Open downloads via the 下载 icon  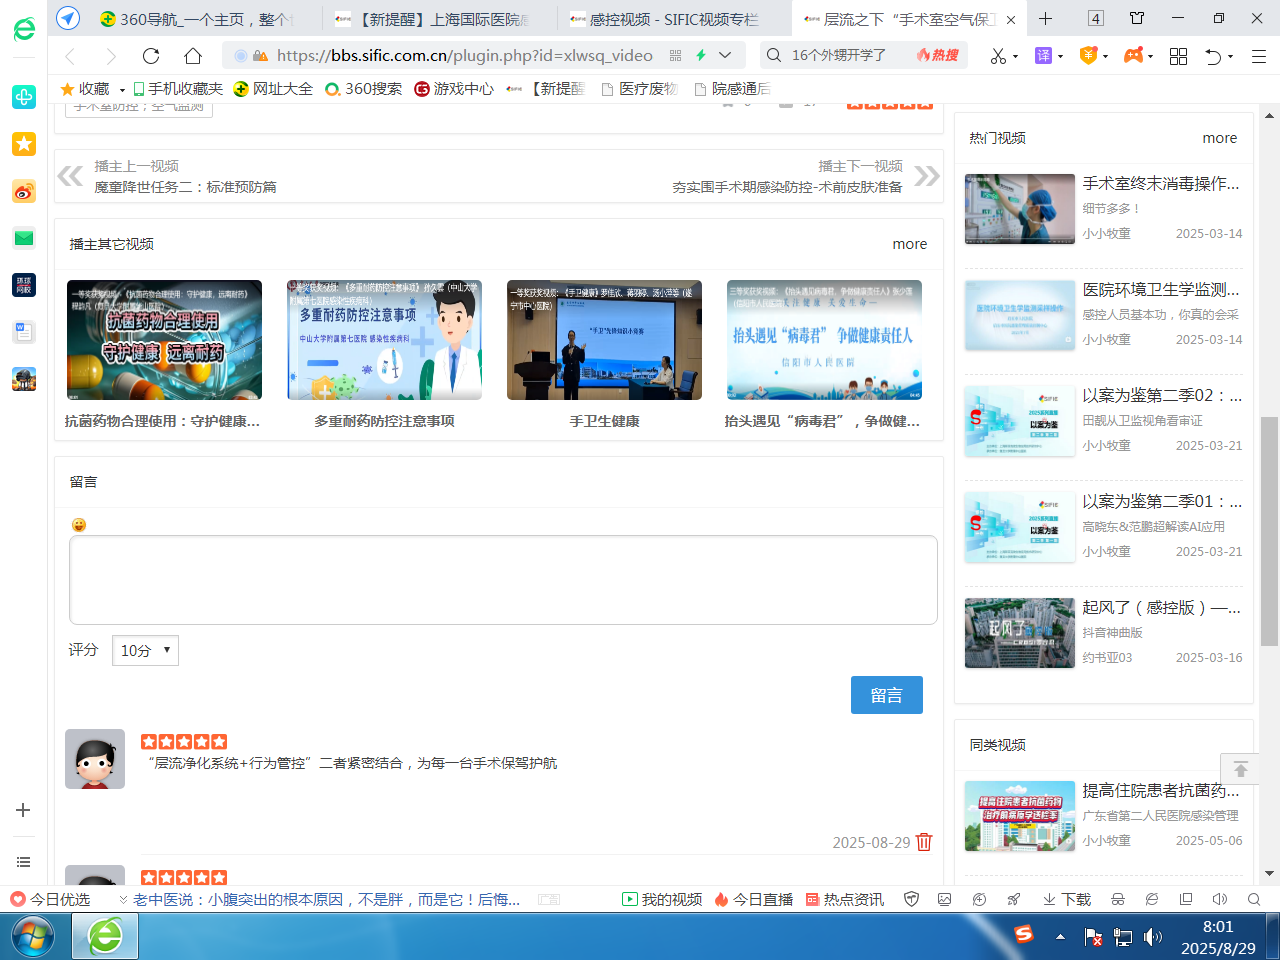click(x=1068, y=898)
